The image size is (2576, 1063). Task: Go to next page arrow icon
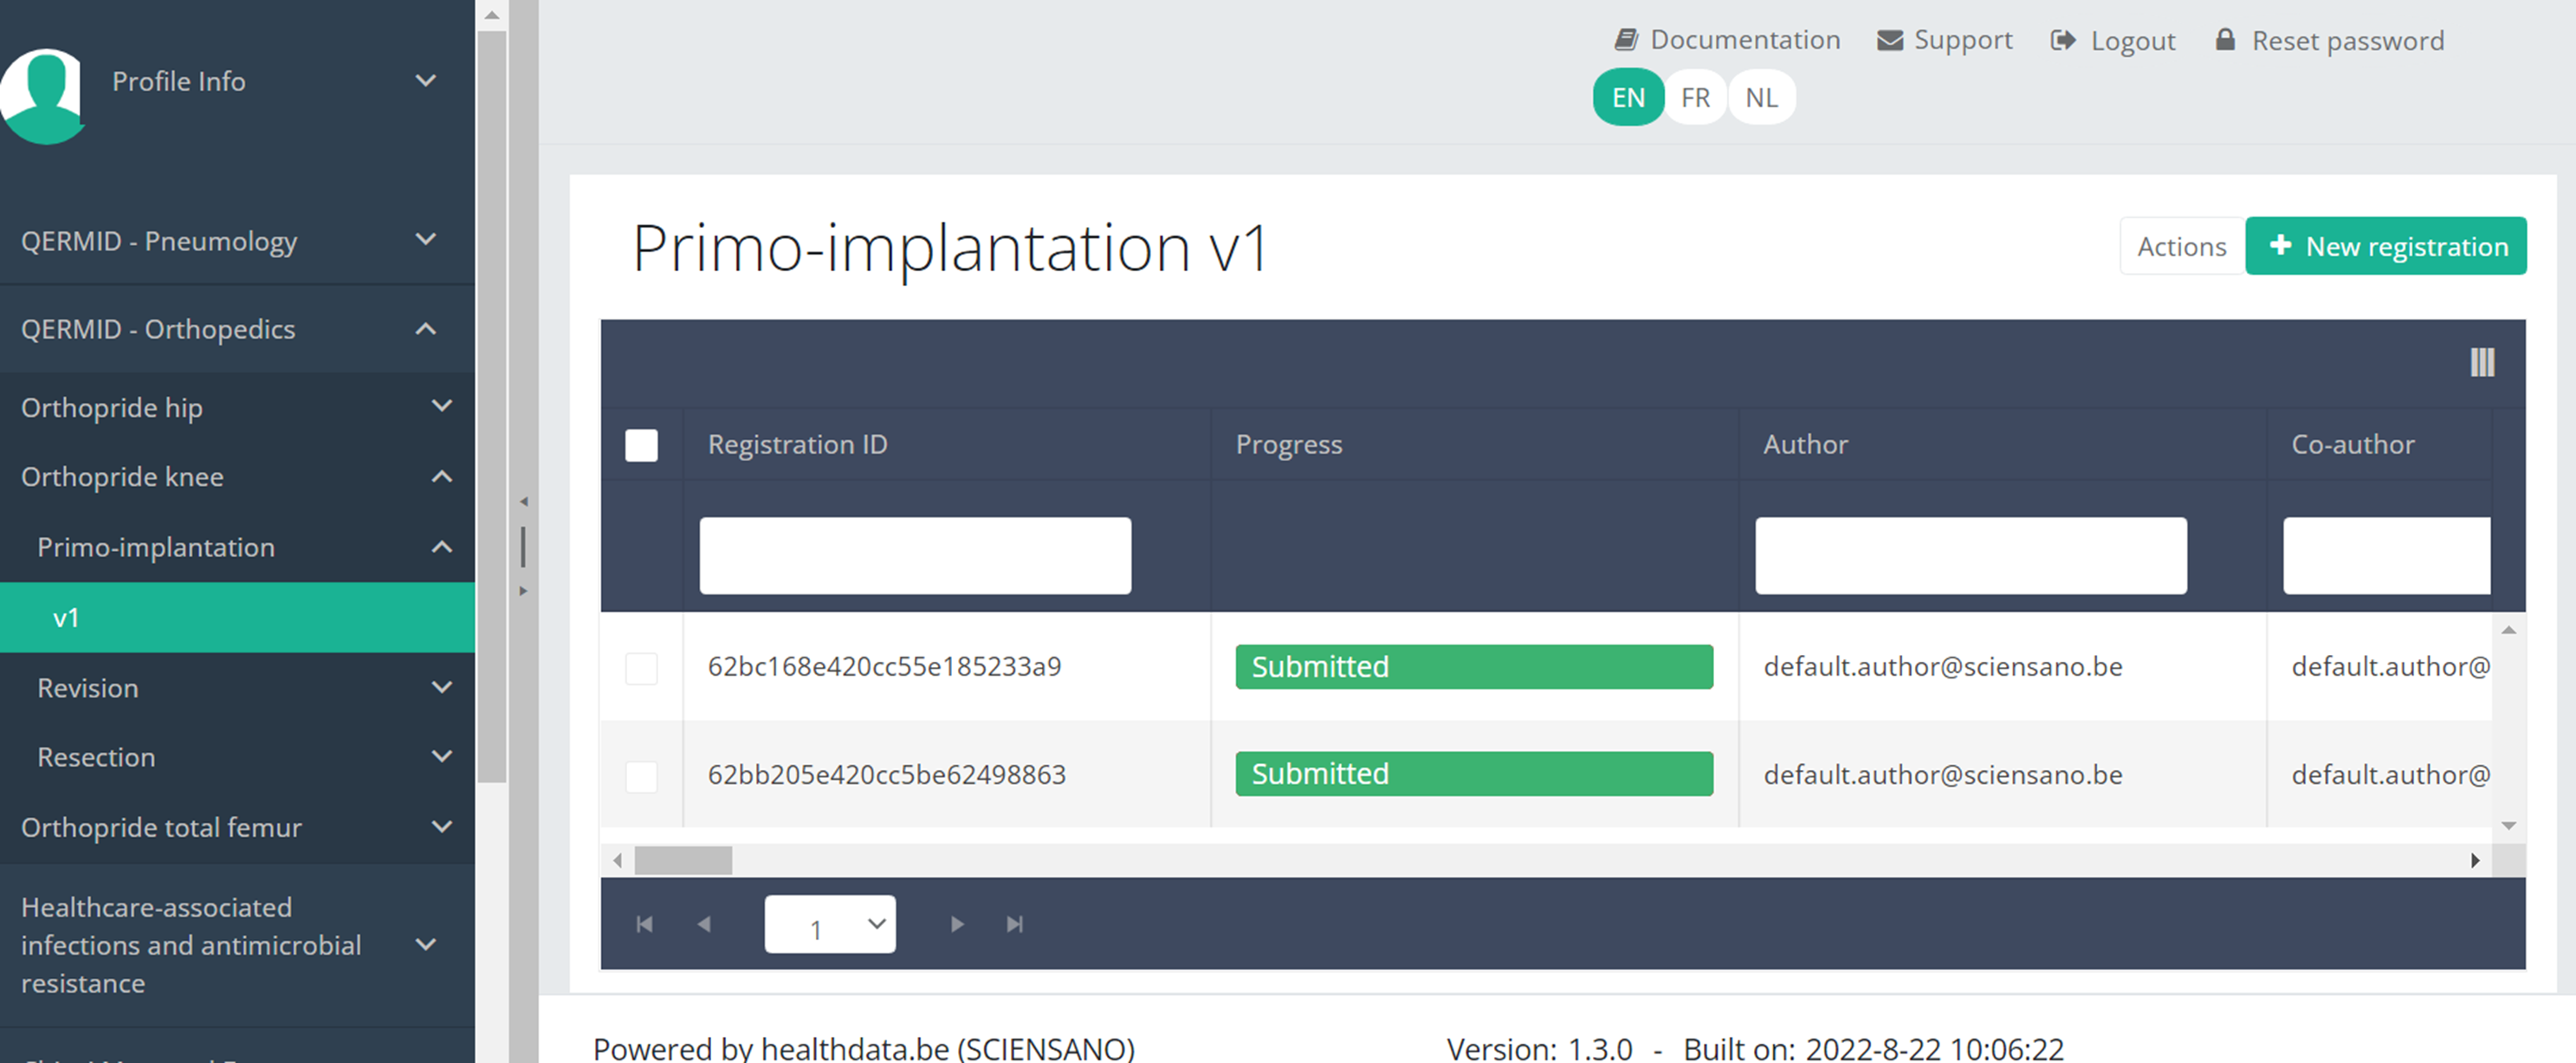coord(957,924)
